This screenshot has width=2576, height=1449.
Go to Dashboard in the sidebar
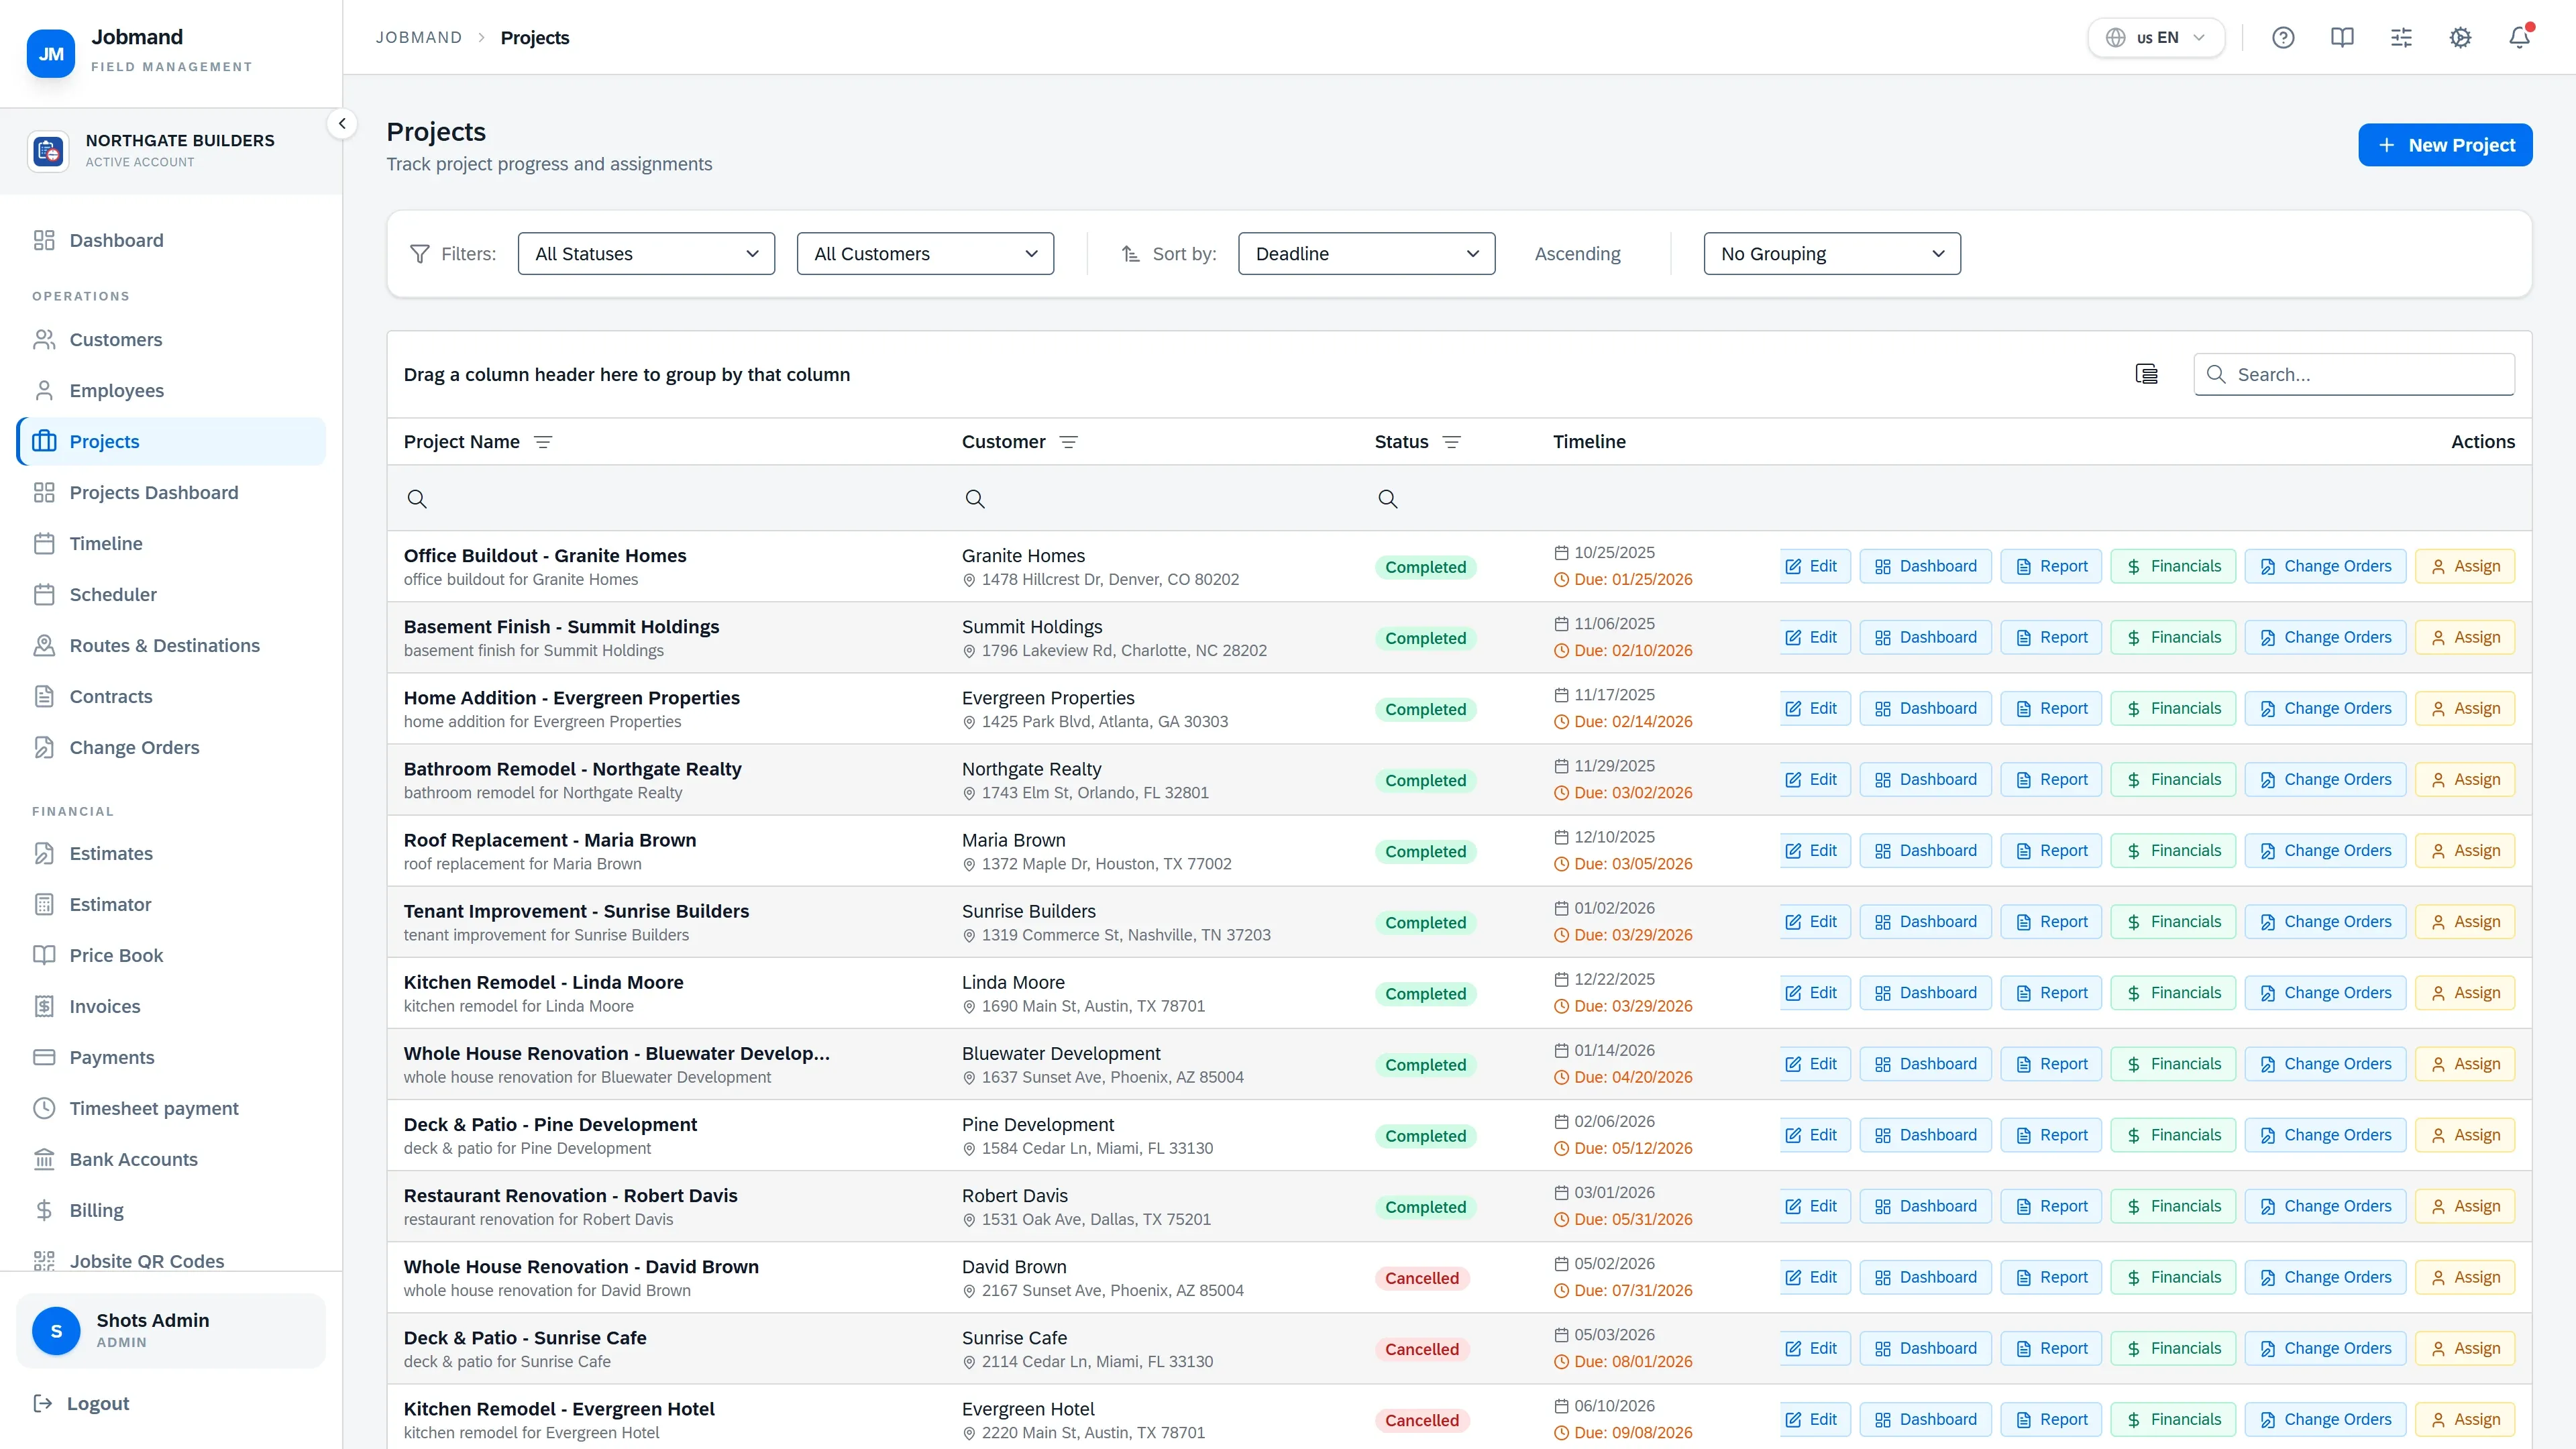[x=171, y=240]
